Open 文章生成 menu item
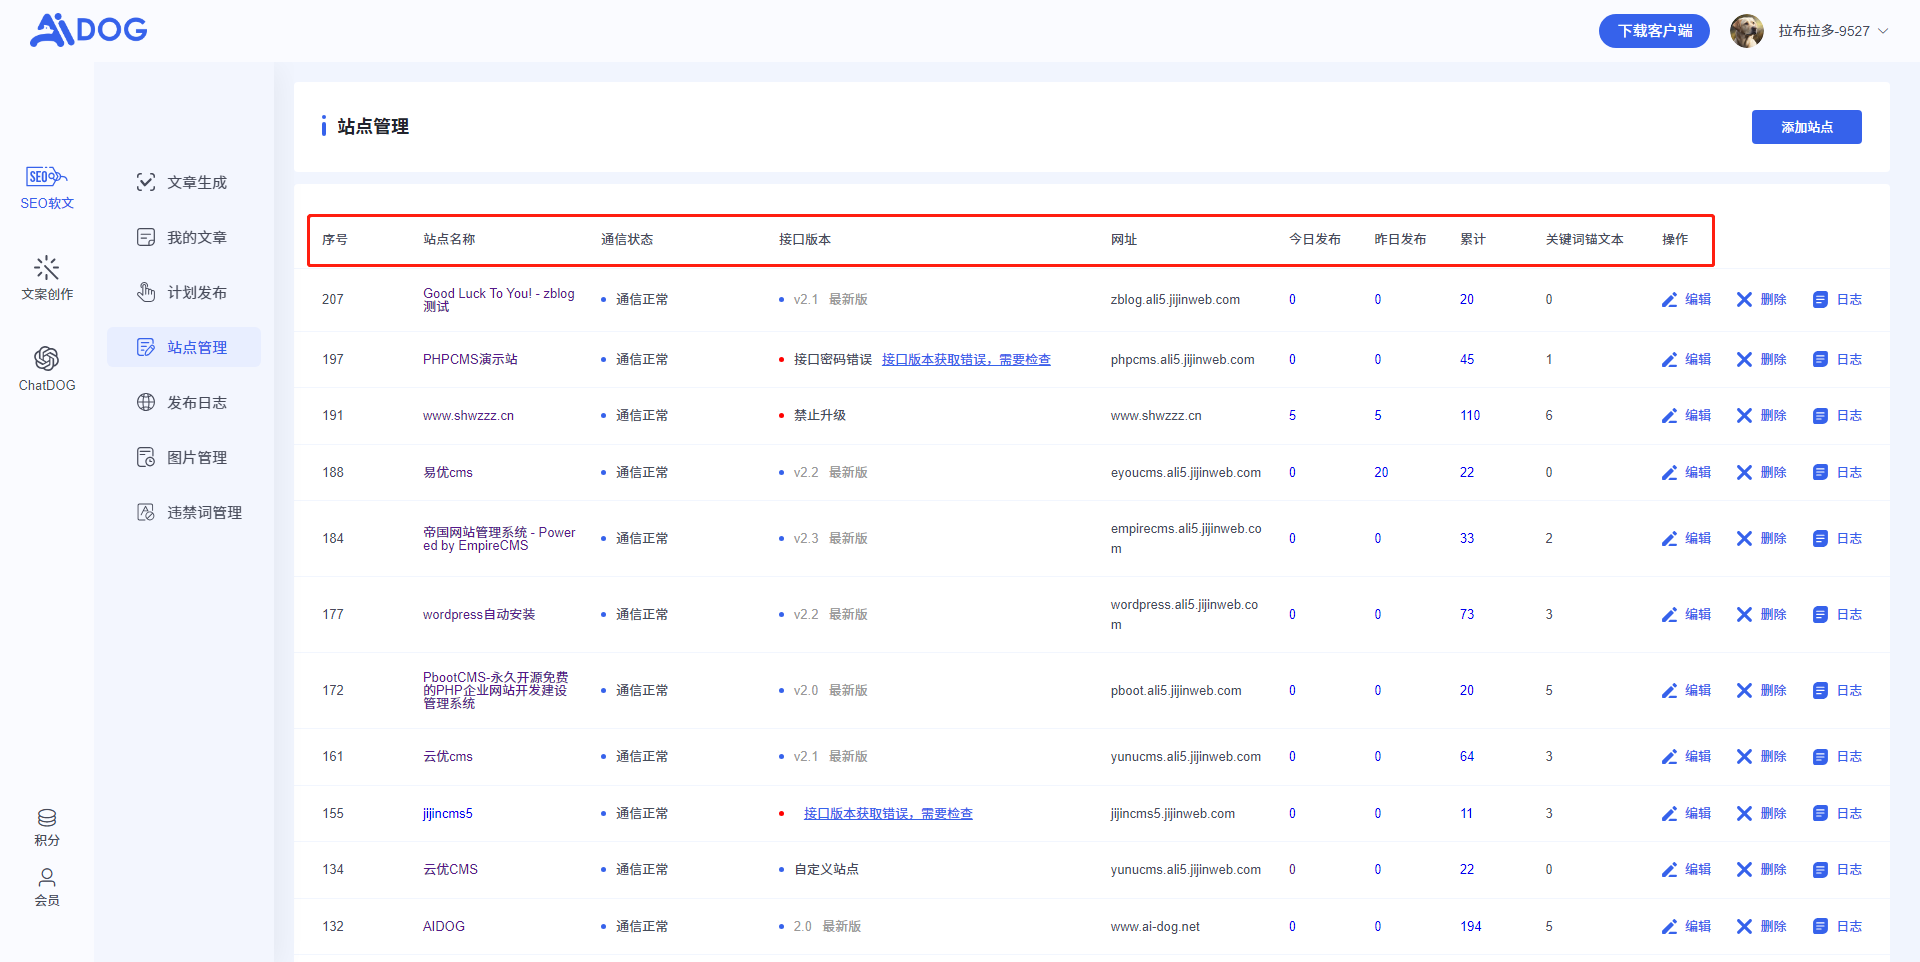Screen dimensions: 1920x962 [x=184, y=182]
